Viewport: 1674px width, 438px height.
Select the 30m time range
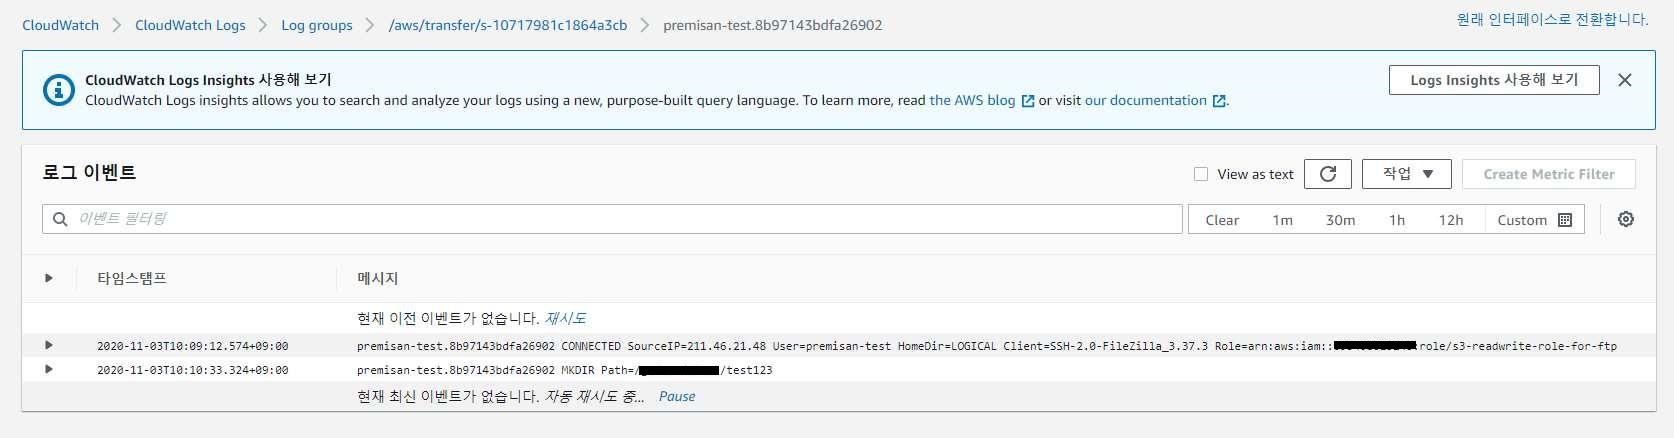click(1341, 220)
